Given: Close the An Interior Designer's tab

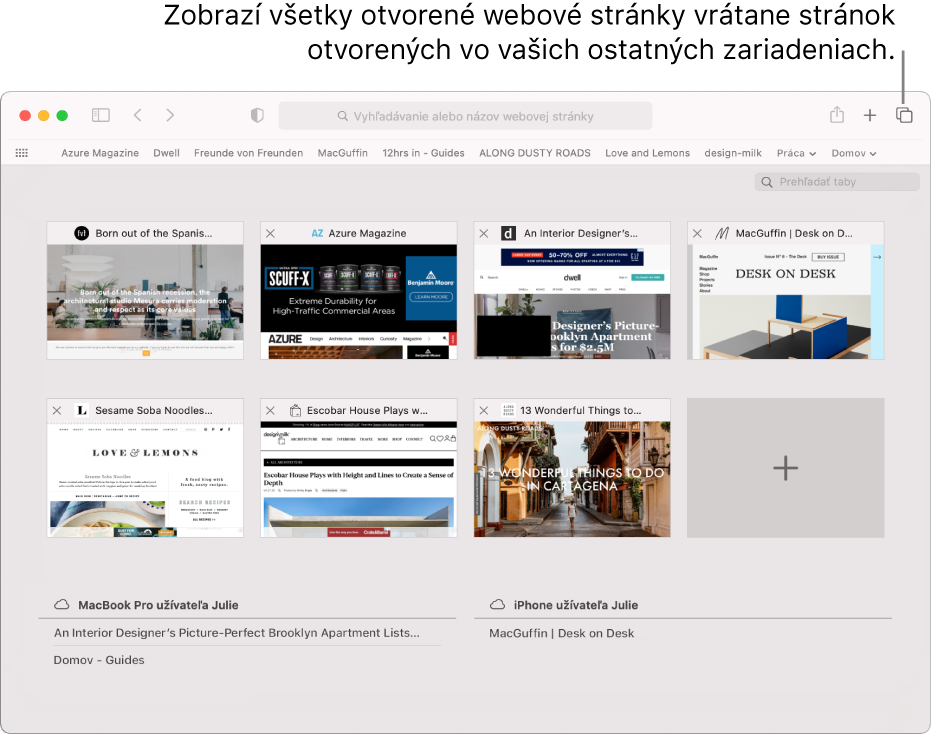Looking at the screenshot, I should coord(484,233).
